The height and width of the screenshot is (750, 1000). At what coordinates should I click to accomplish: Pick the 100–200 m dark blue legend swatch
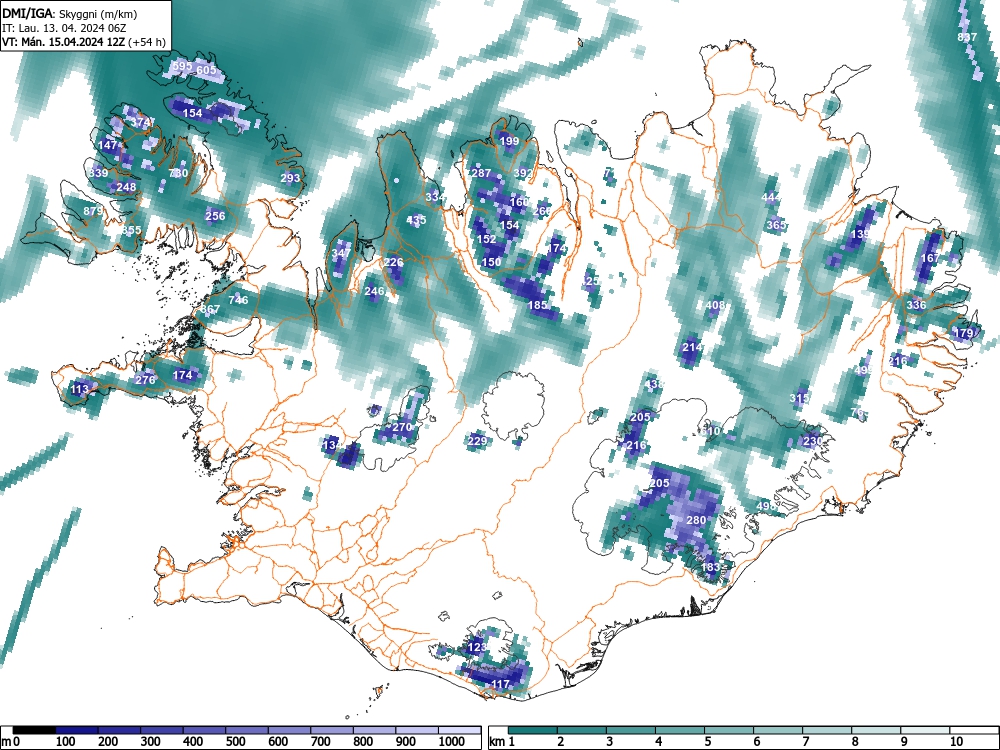click(77, 730)
